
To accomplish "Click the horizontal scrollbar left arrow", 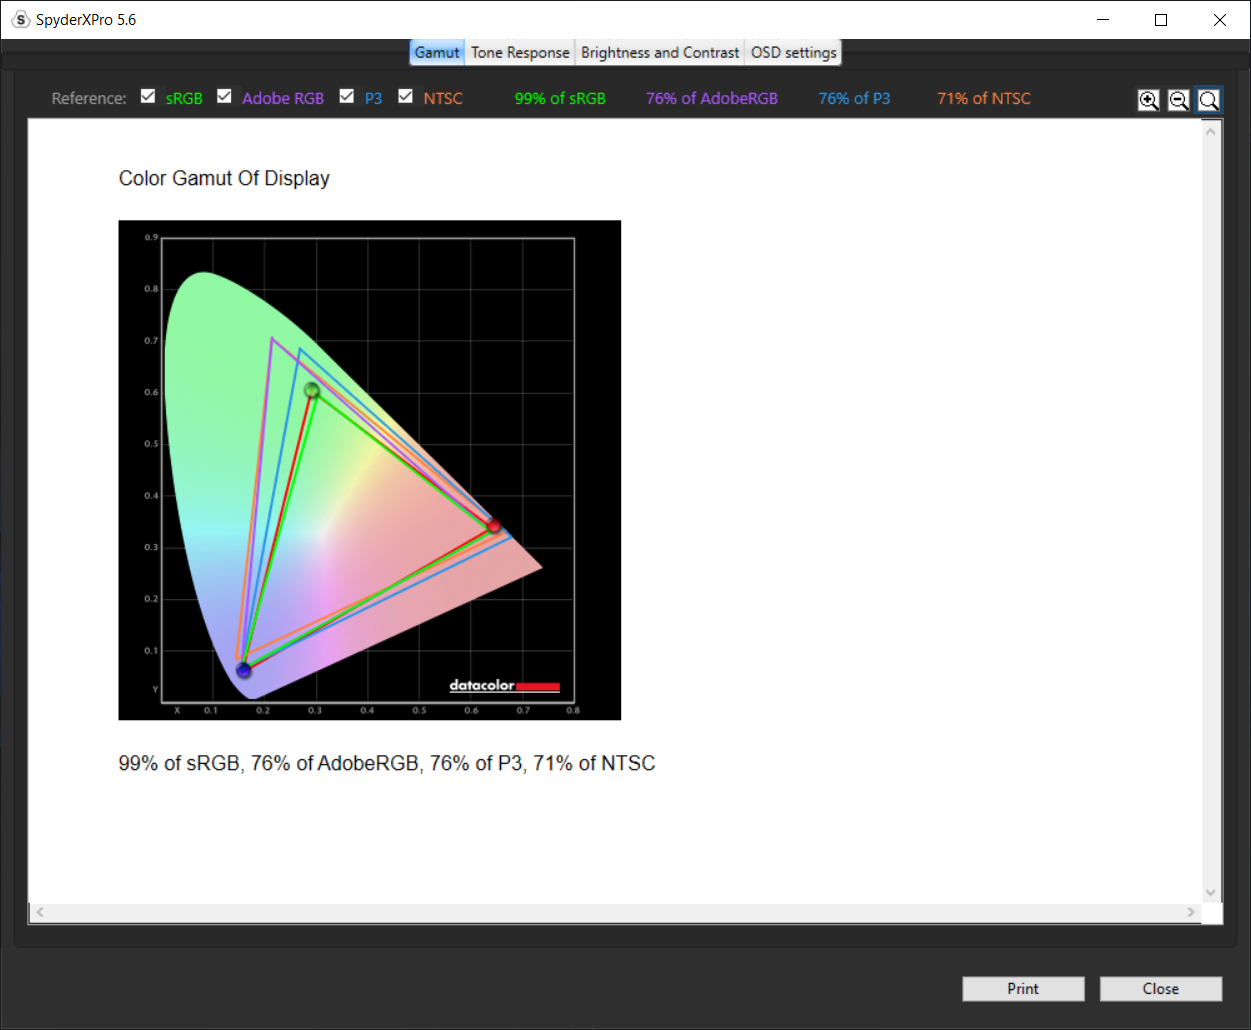I will click(40, 912).
